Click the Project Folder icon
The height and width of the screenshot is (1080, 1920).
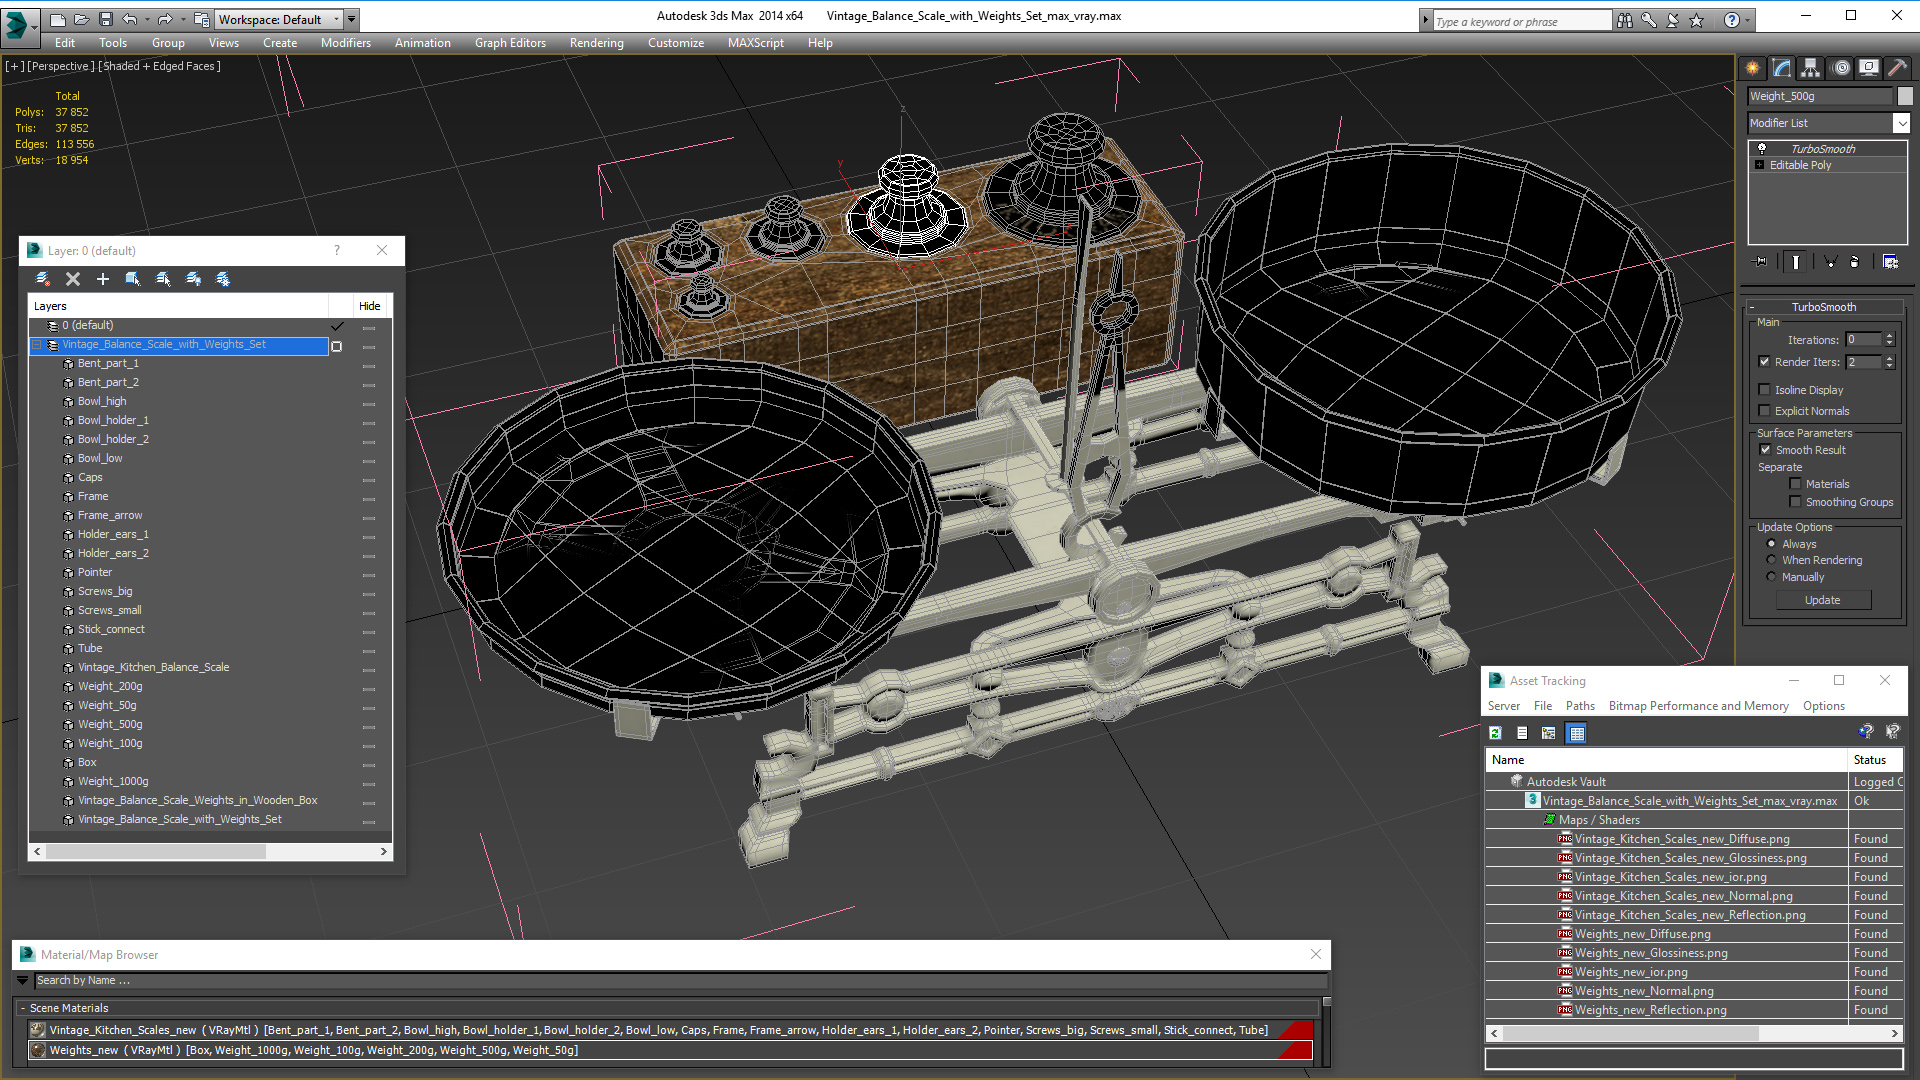(x=201, y=19)
